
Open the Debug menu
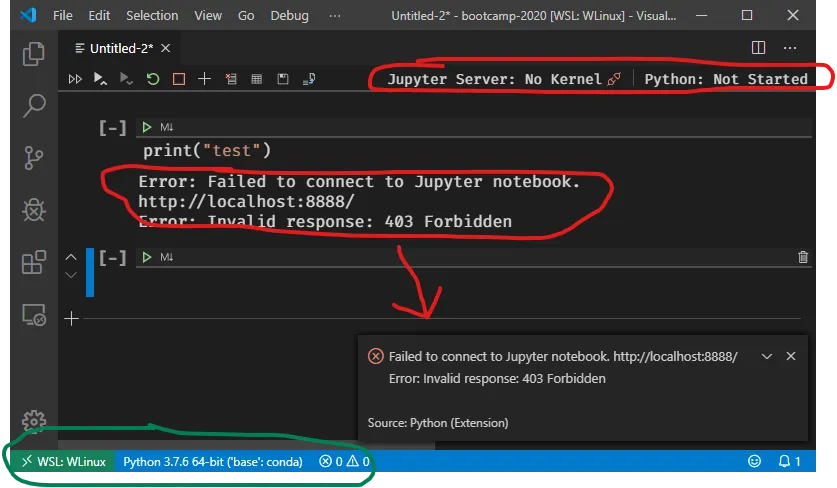(x=289, y=15)
